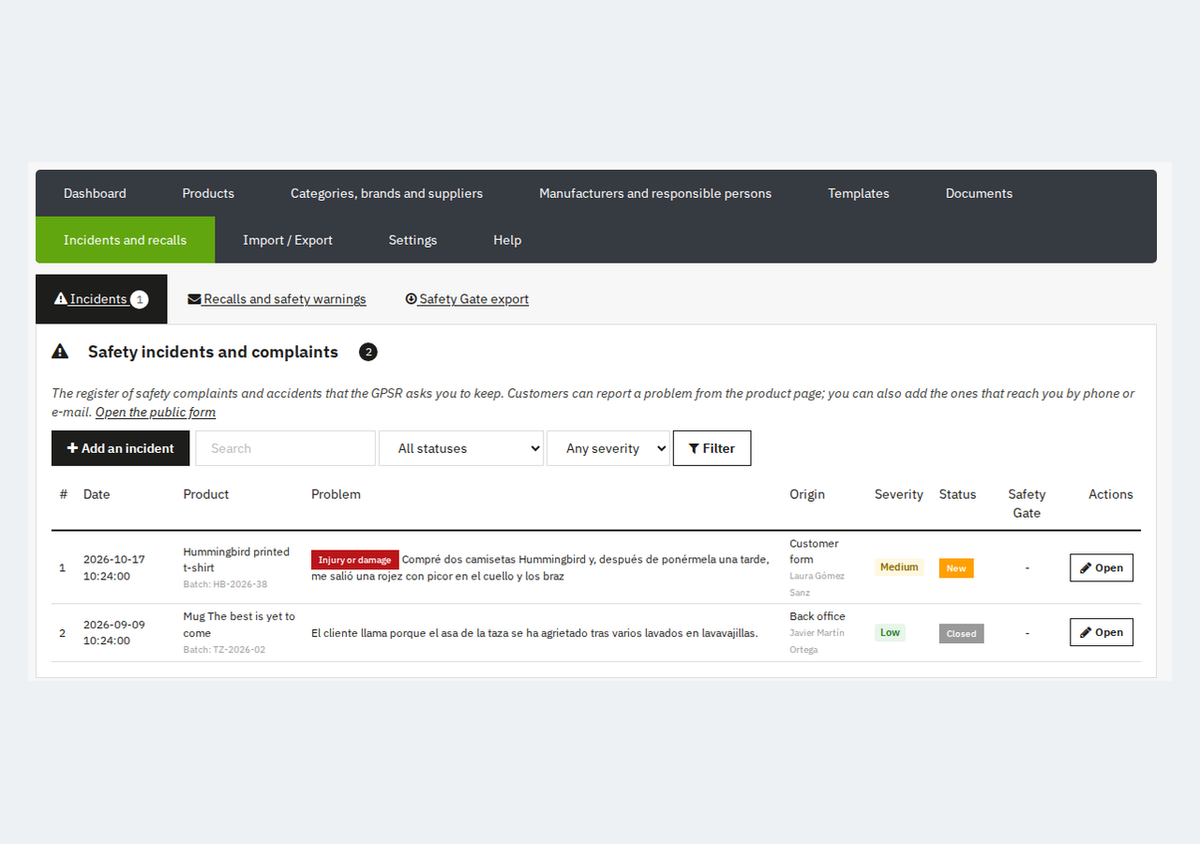Click the envelope icon beside Recalls and safety warnings
This screenshot has width=1200, height=844.
(194, 299)
